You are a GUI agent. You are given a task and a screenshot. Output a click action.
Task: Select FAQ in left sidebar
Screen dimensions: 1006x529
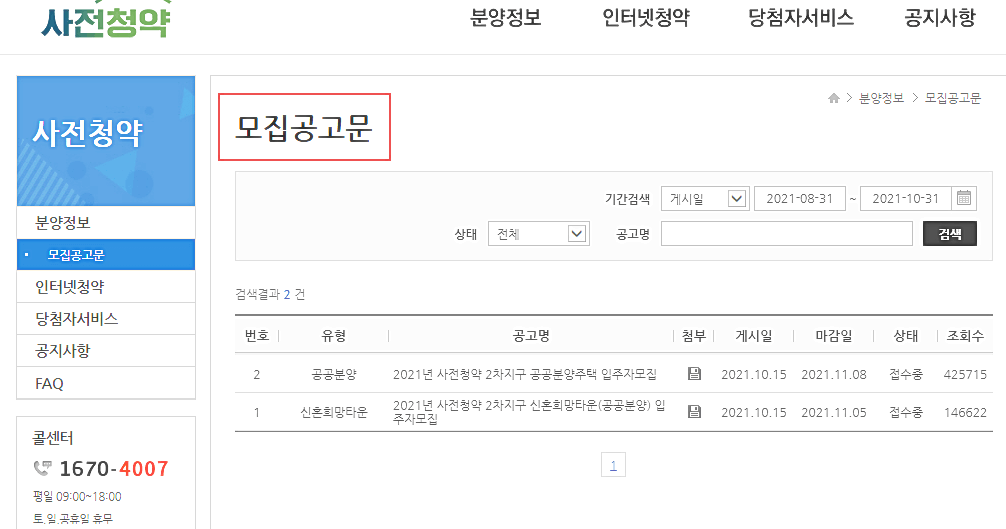pos(106,383)
